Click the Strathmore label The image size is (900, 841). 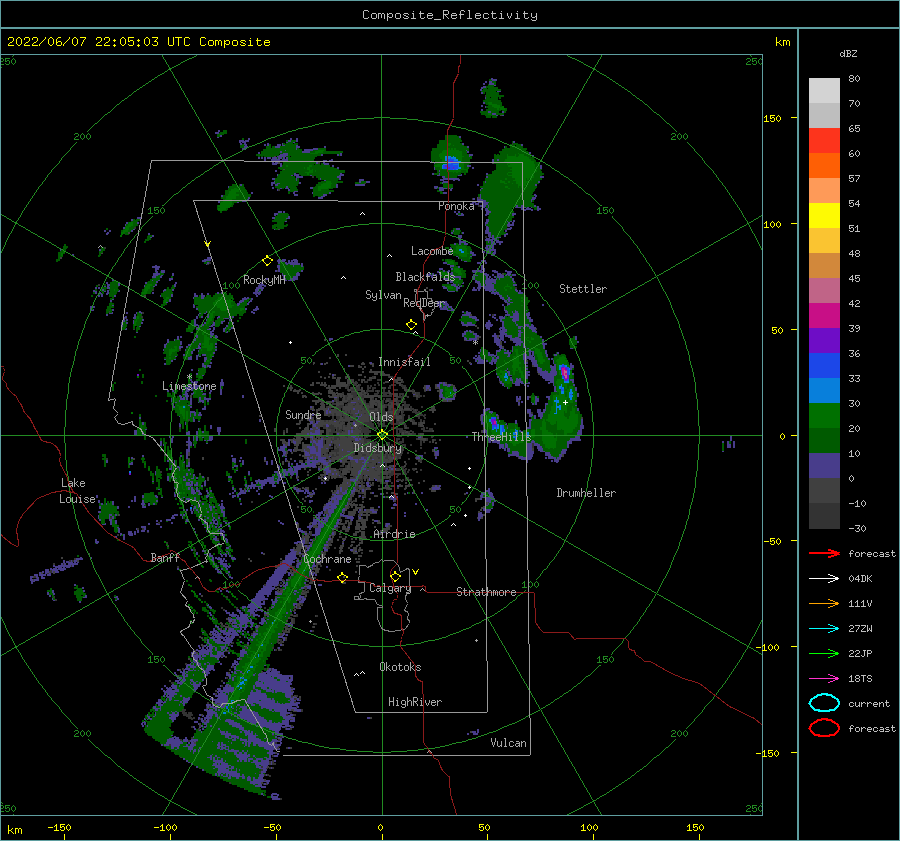coord(486,592)
